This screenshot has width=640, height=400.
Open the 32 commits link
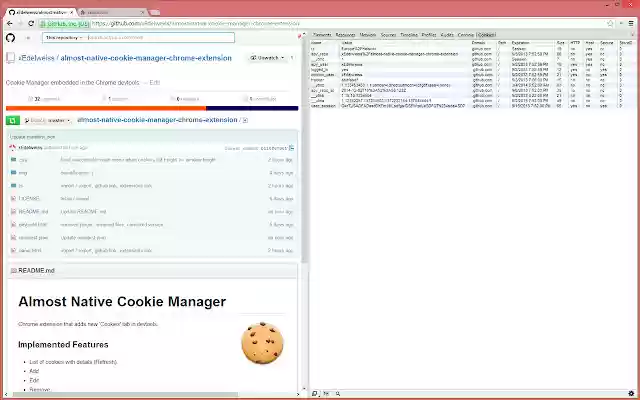[44, 99]
